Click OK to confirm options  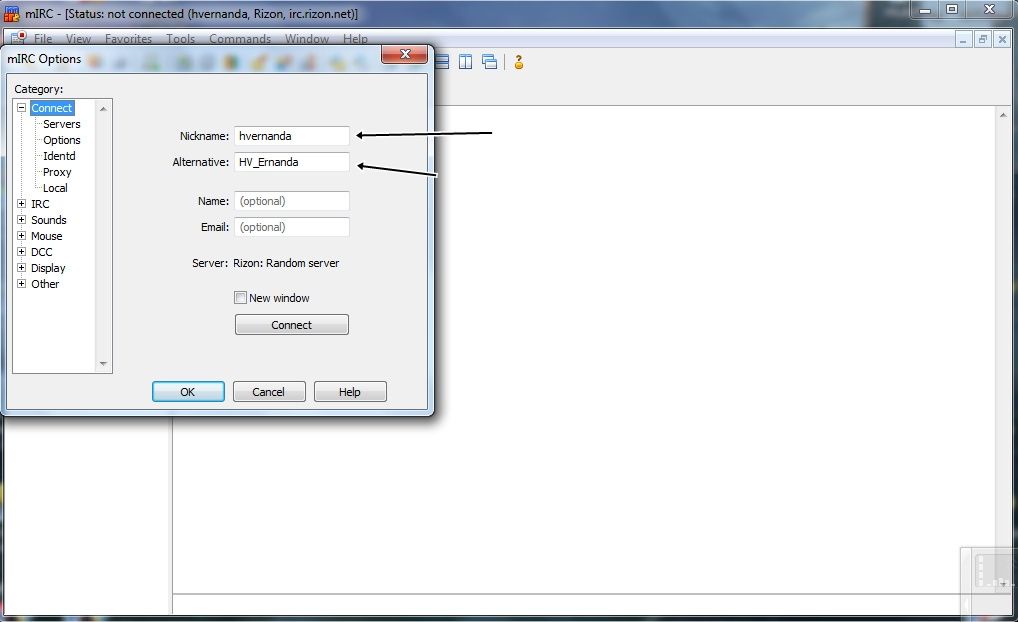(x=188, y=392)
